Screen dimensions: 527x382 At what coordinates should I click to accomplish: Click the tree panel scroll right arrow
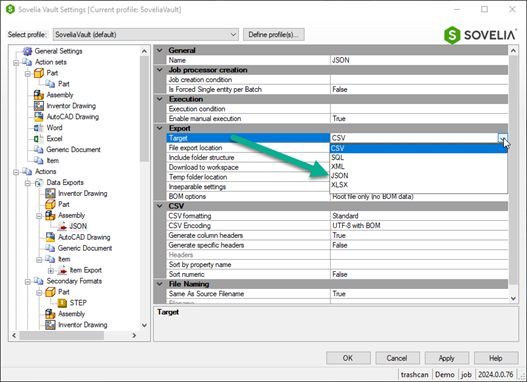[x=134, y=335]
